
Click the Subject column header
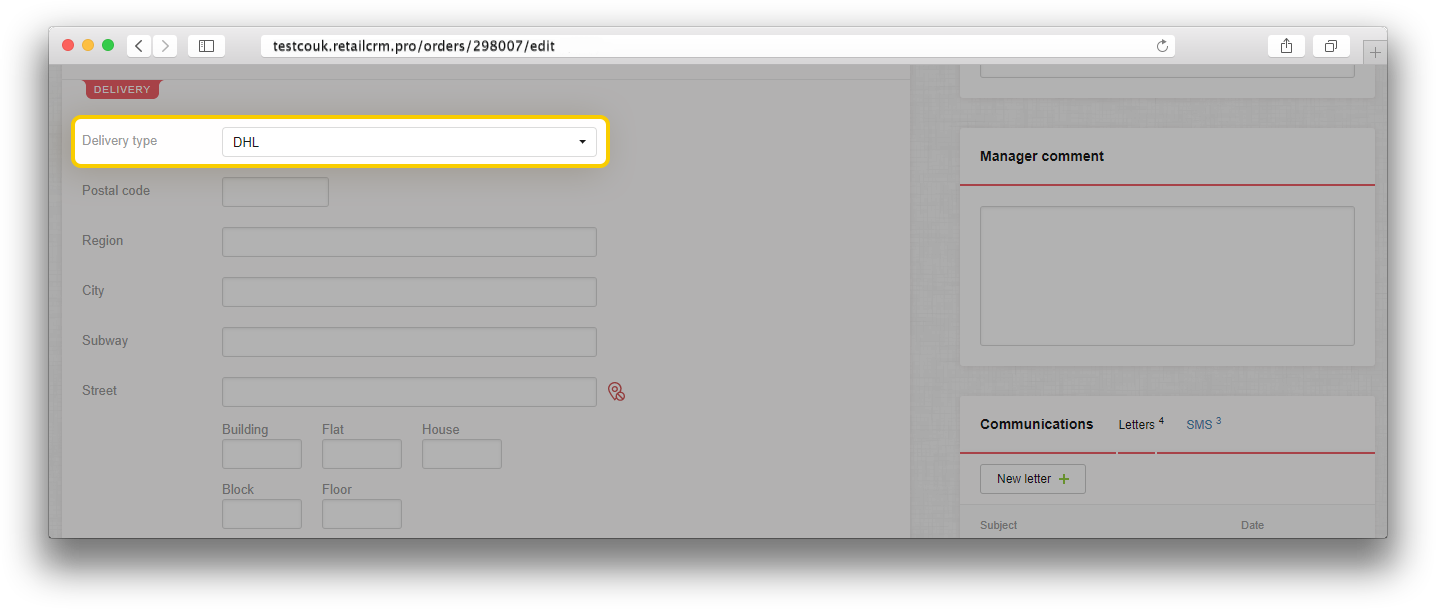tap(998, 525)
